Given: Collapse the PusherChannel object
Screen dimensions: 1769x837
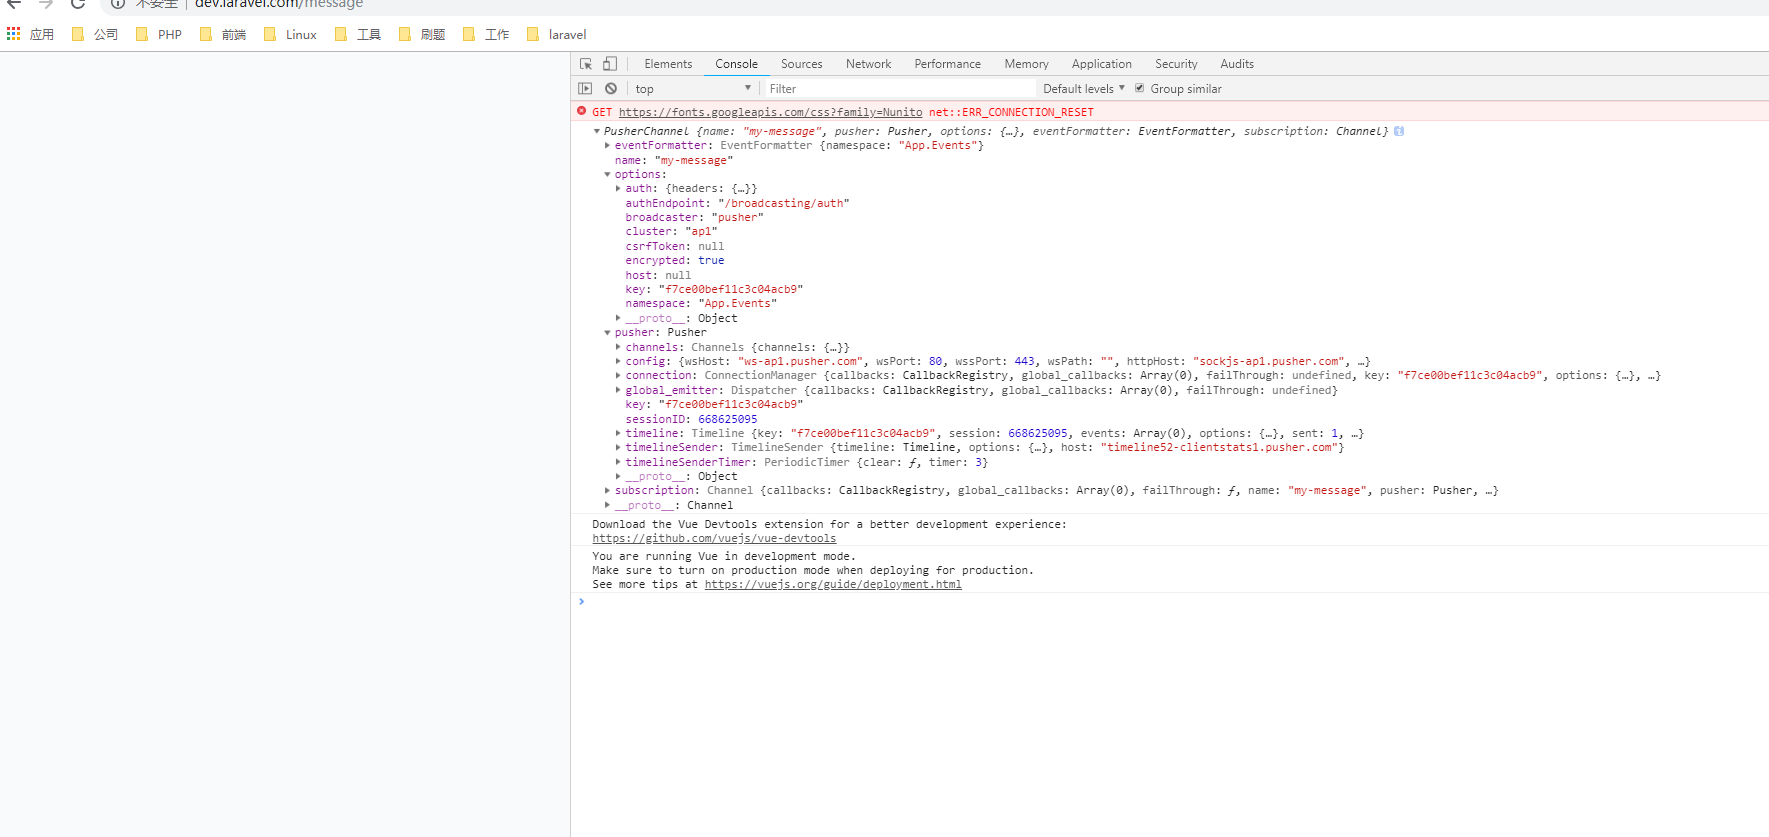Looking at the screenshot, I should [x=597, y=131].
